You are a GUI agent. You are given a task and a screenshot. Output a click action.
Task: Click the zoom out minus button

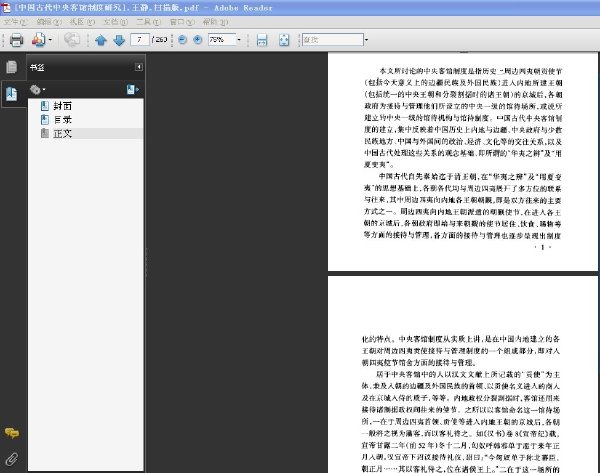[x=183, y=39]
